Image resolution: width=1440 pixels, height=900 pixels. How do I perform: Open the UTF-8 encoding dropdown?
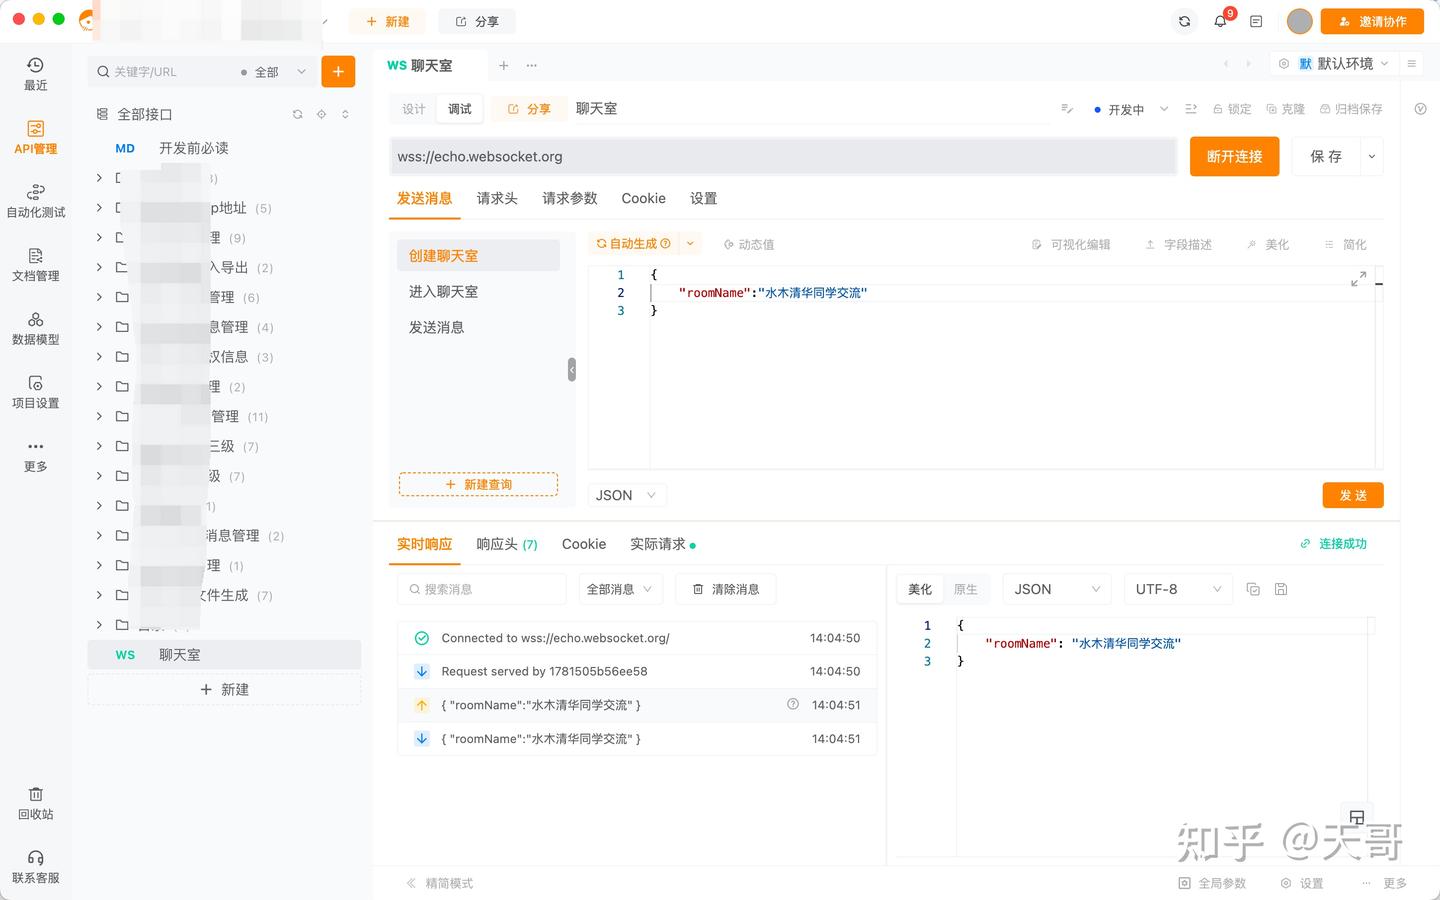[1177, 589]
